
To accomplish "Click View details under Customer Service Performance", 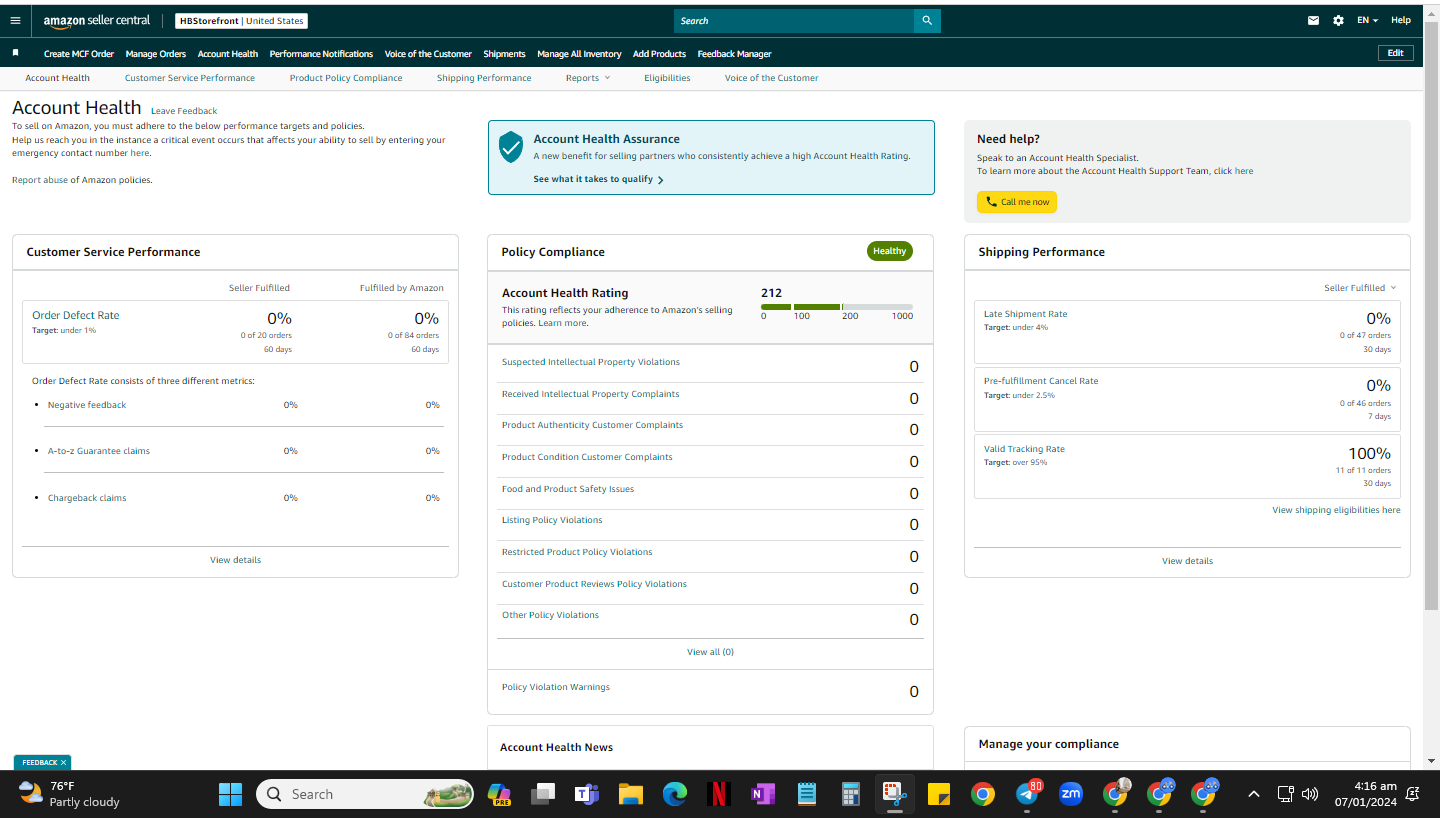I will click(235, 560).
